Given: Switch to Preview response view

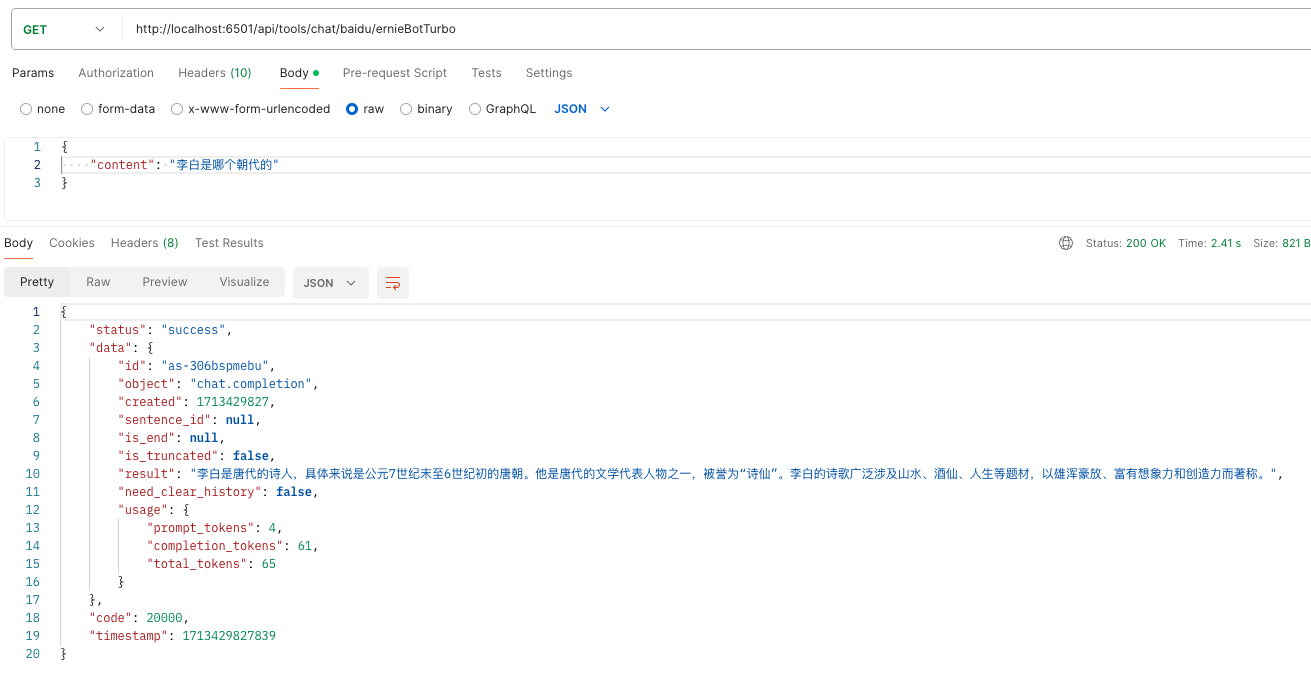Looking at the screenshot, I should click(165, 282).
